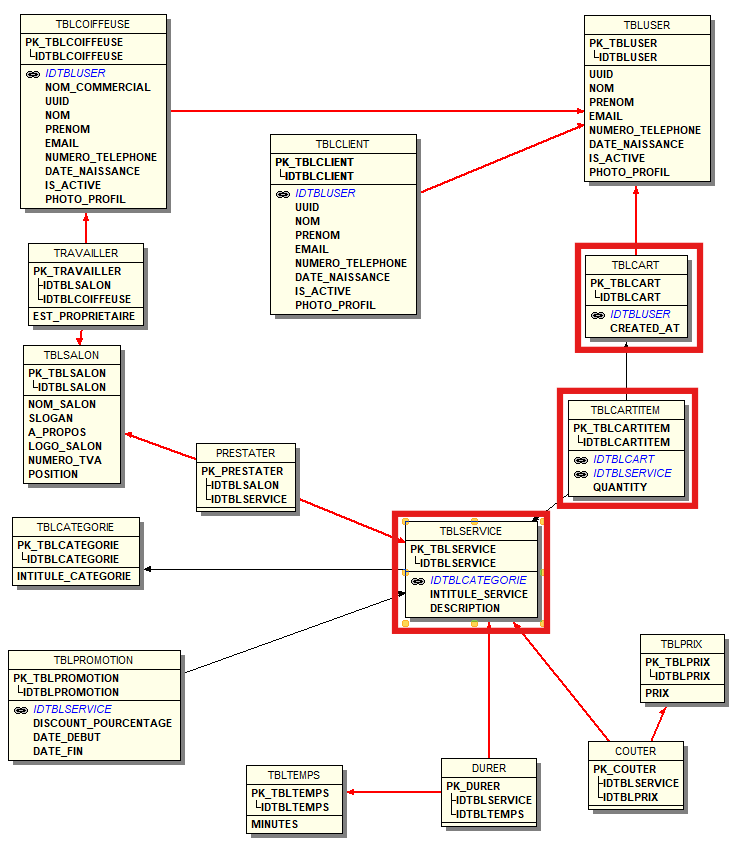This screenshot has width=733, height=842.
Task: Click the link icon next to IDTBLUSER in TBLCART
Action: pyautogui.click(x=598, y=315)
